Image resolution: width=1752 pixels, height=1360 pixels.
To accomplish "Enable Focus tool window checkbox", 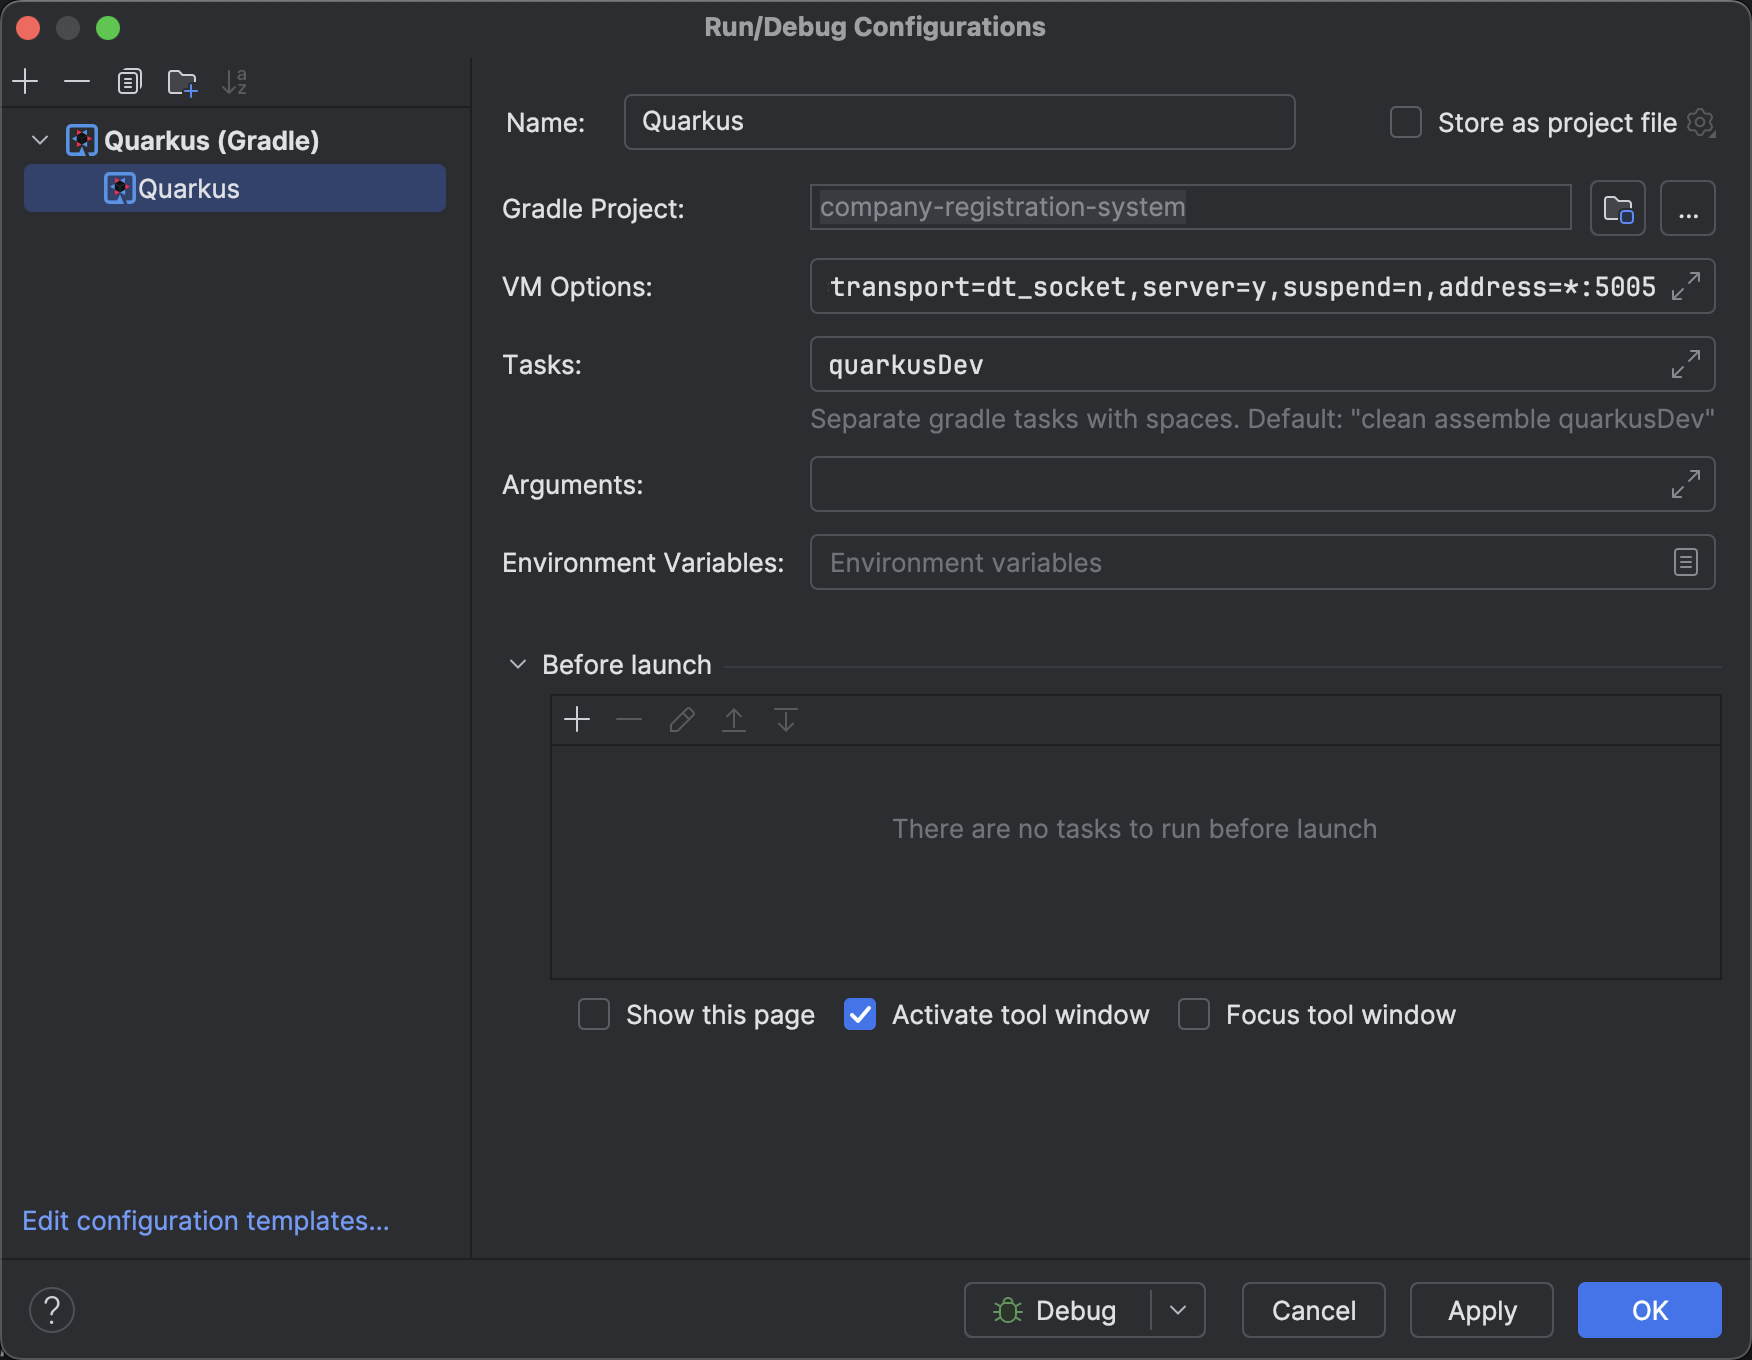I will point(1194,1015).
